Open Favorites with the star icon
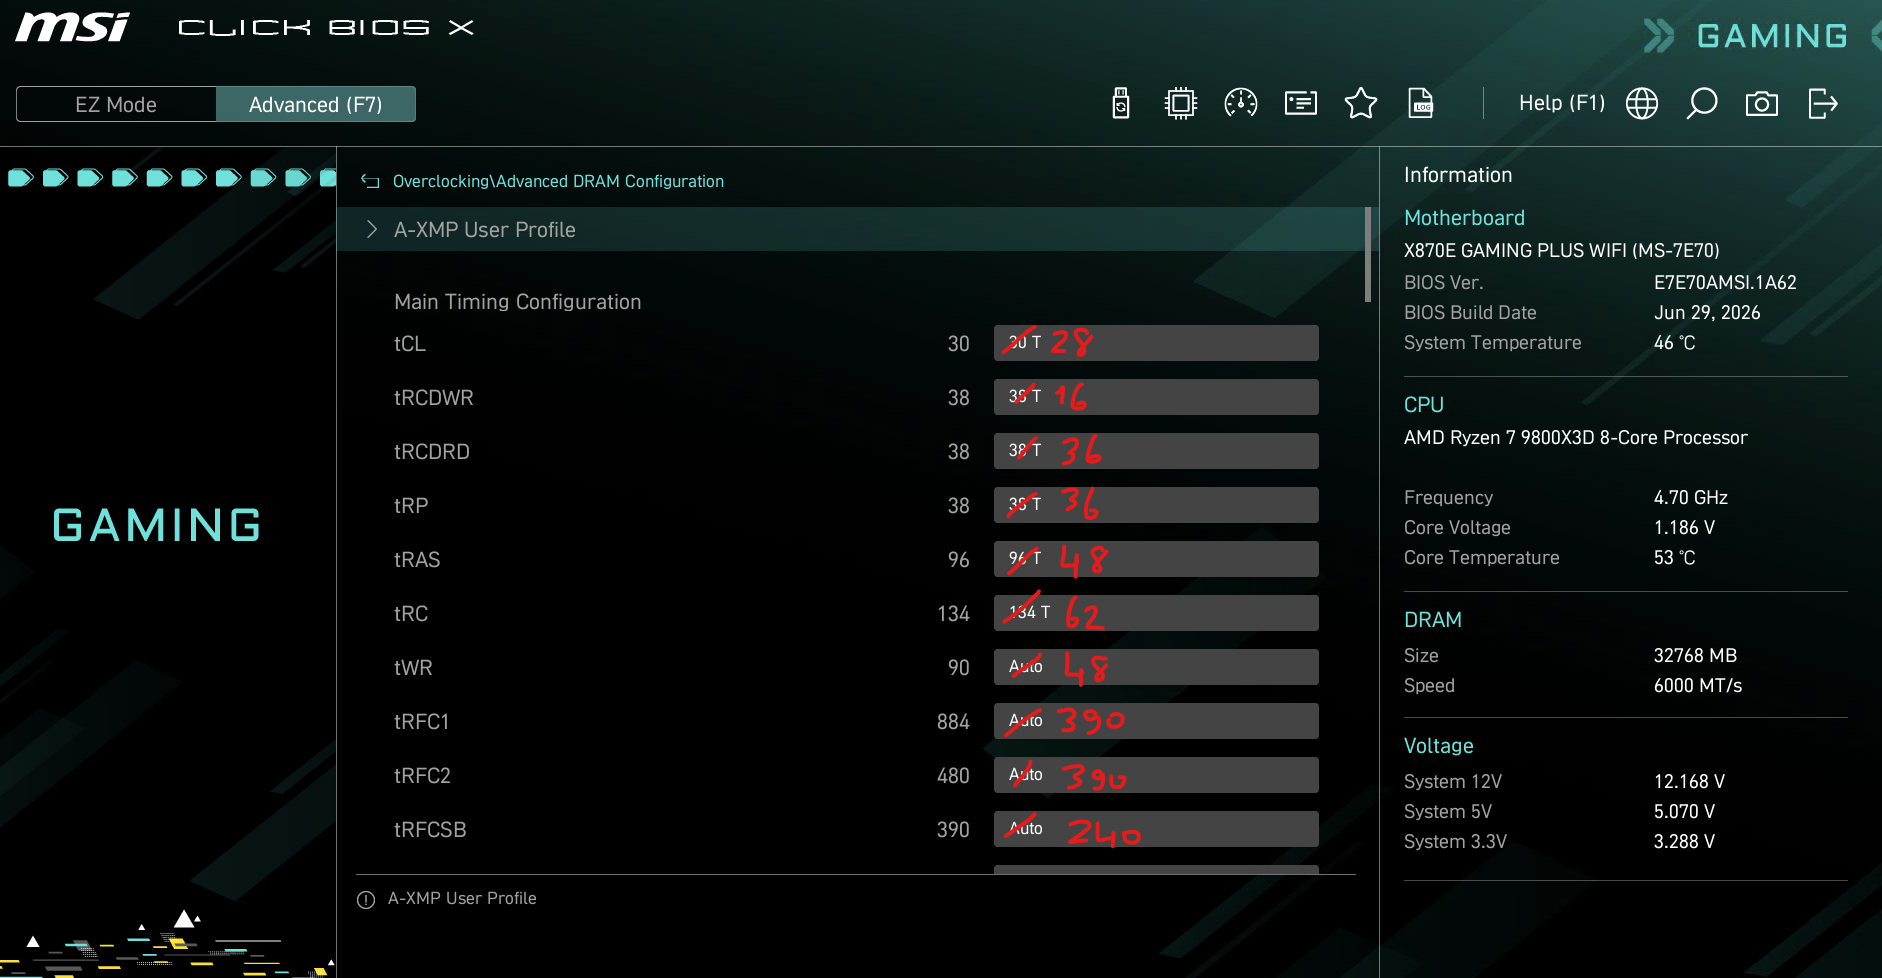This screenshot has height=978, width=1882. 1361,103
